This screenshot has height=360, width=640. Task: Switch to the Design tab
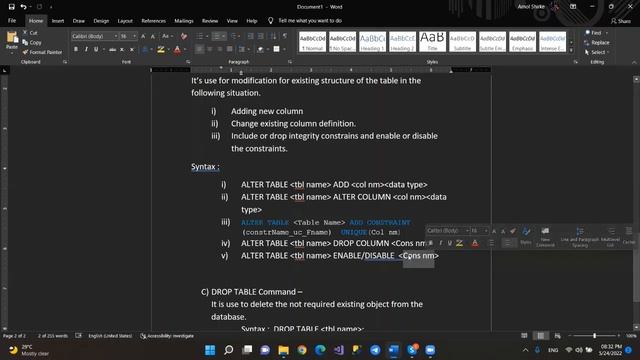coord(101,21)
